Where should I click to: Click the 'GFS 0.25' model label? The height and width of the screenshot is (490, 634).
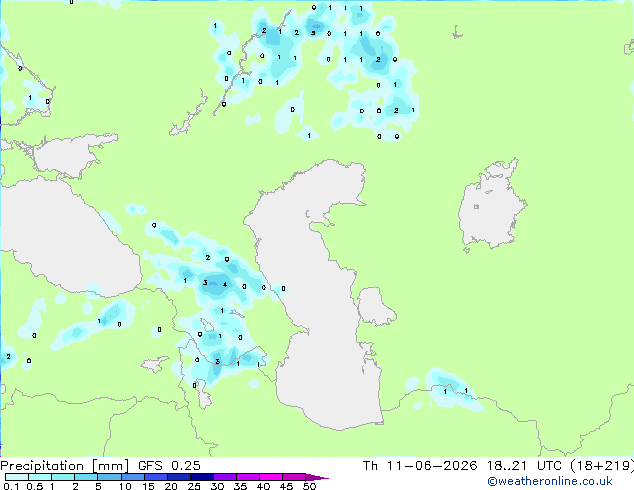[x=169, y=466]
